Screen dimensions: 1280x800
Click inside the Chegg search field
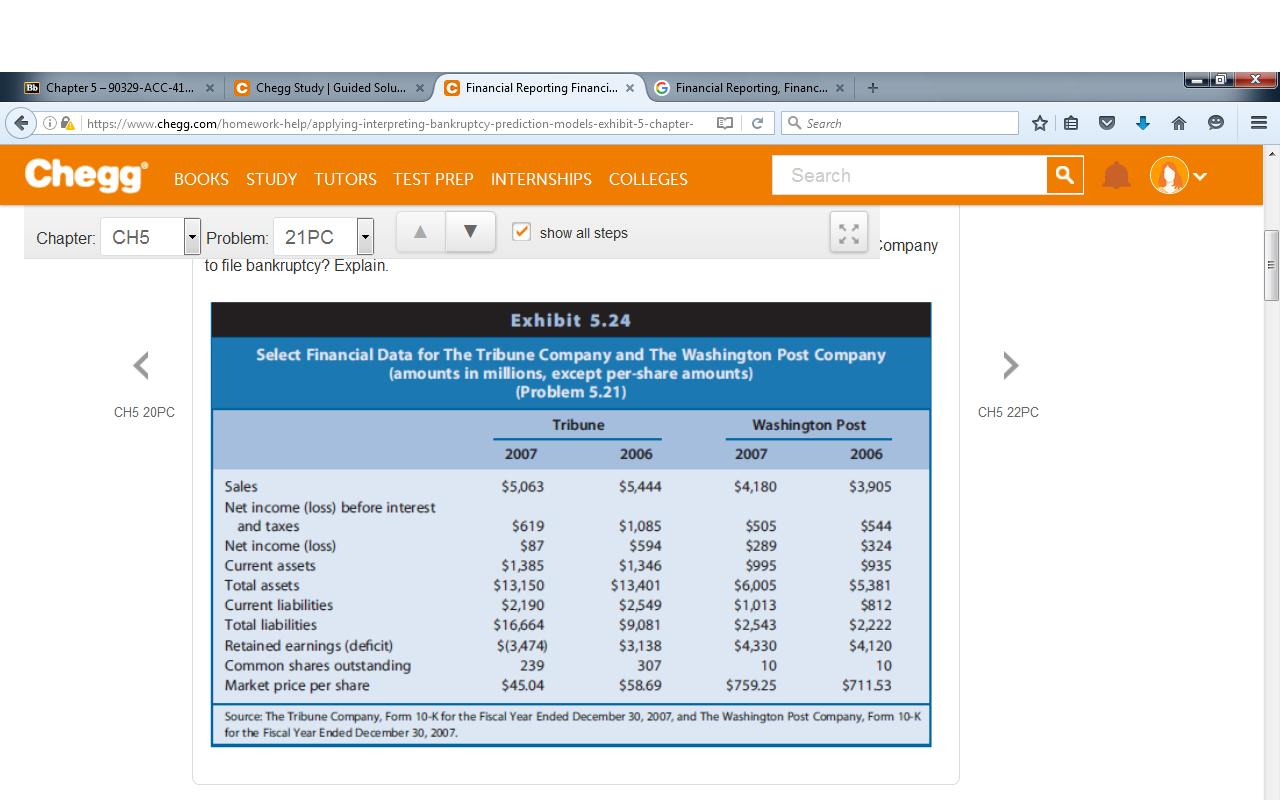(910, 174)
